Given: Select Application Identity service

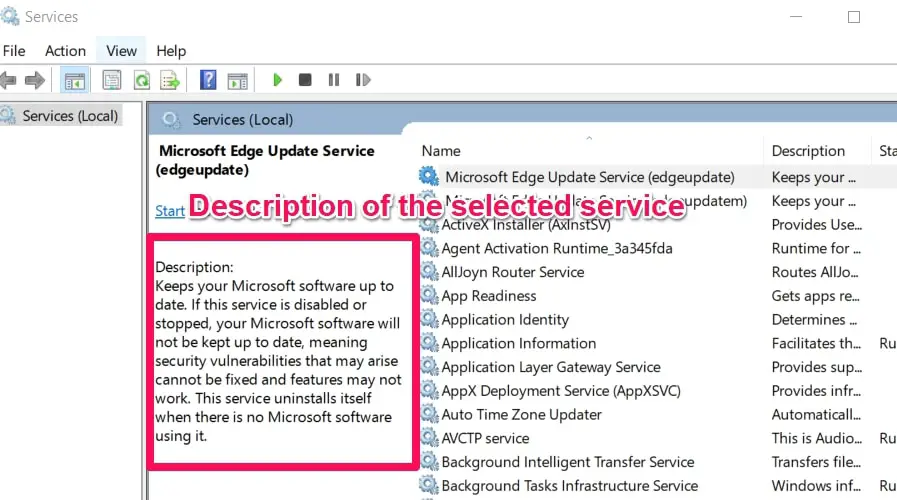Looking at the screenshot, I should tap(505, 320).
